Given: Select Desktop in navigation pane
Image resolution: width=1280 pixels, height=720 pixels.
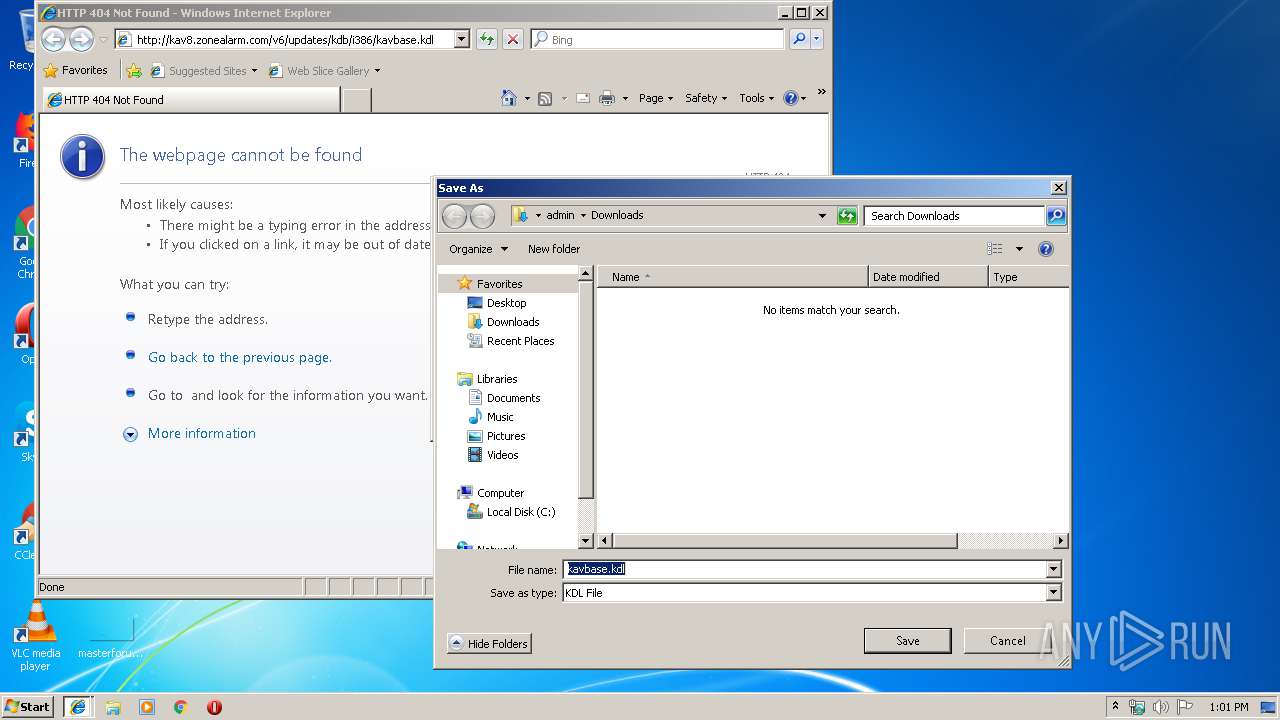Looking at the screenshot, I should [x=506, y=303].
